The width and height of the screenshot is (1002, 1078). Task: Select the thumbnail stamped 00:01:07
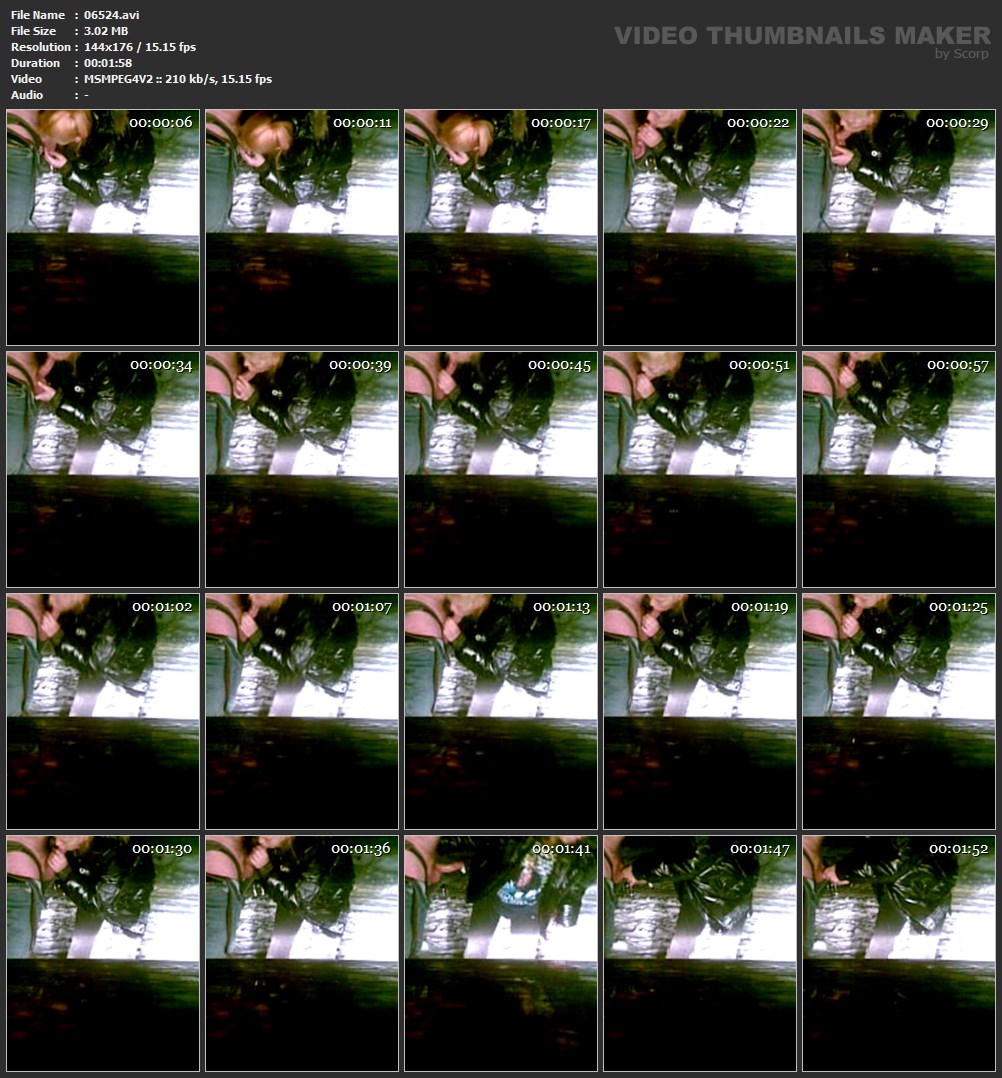click(302, 712)
